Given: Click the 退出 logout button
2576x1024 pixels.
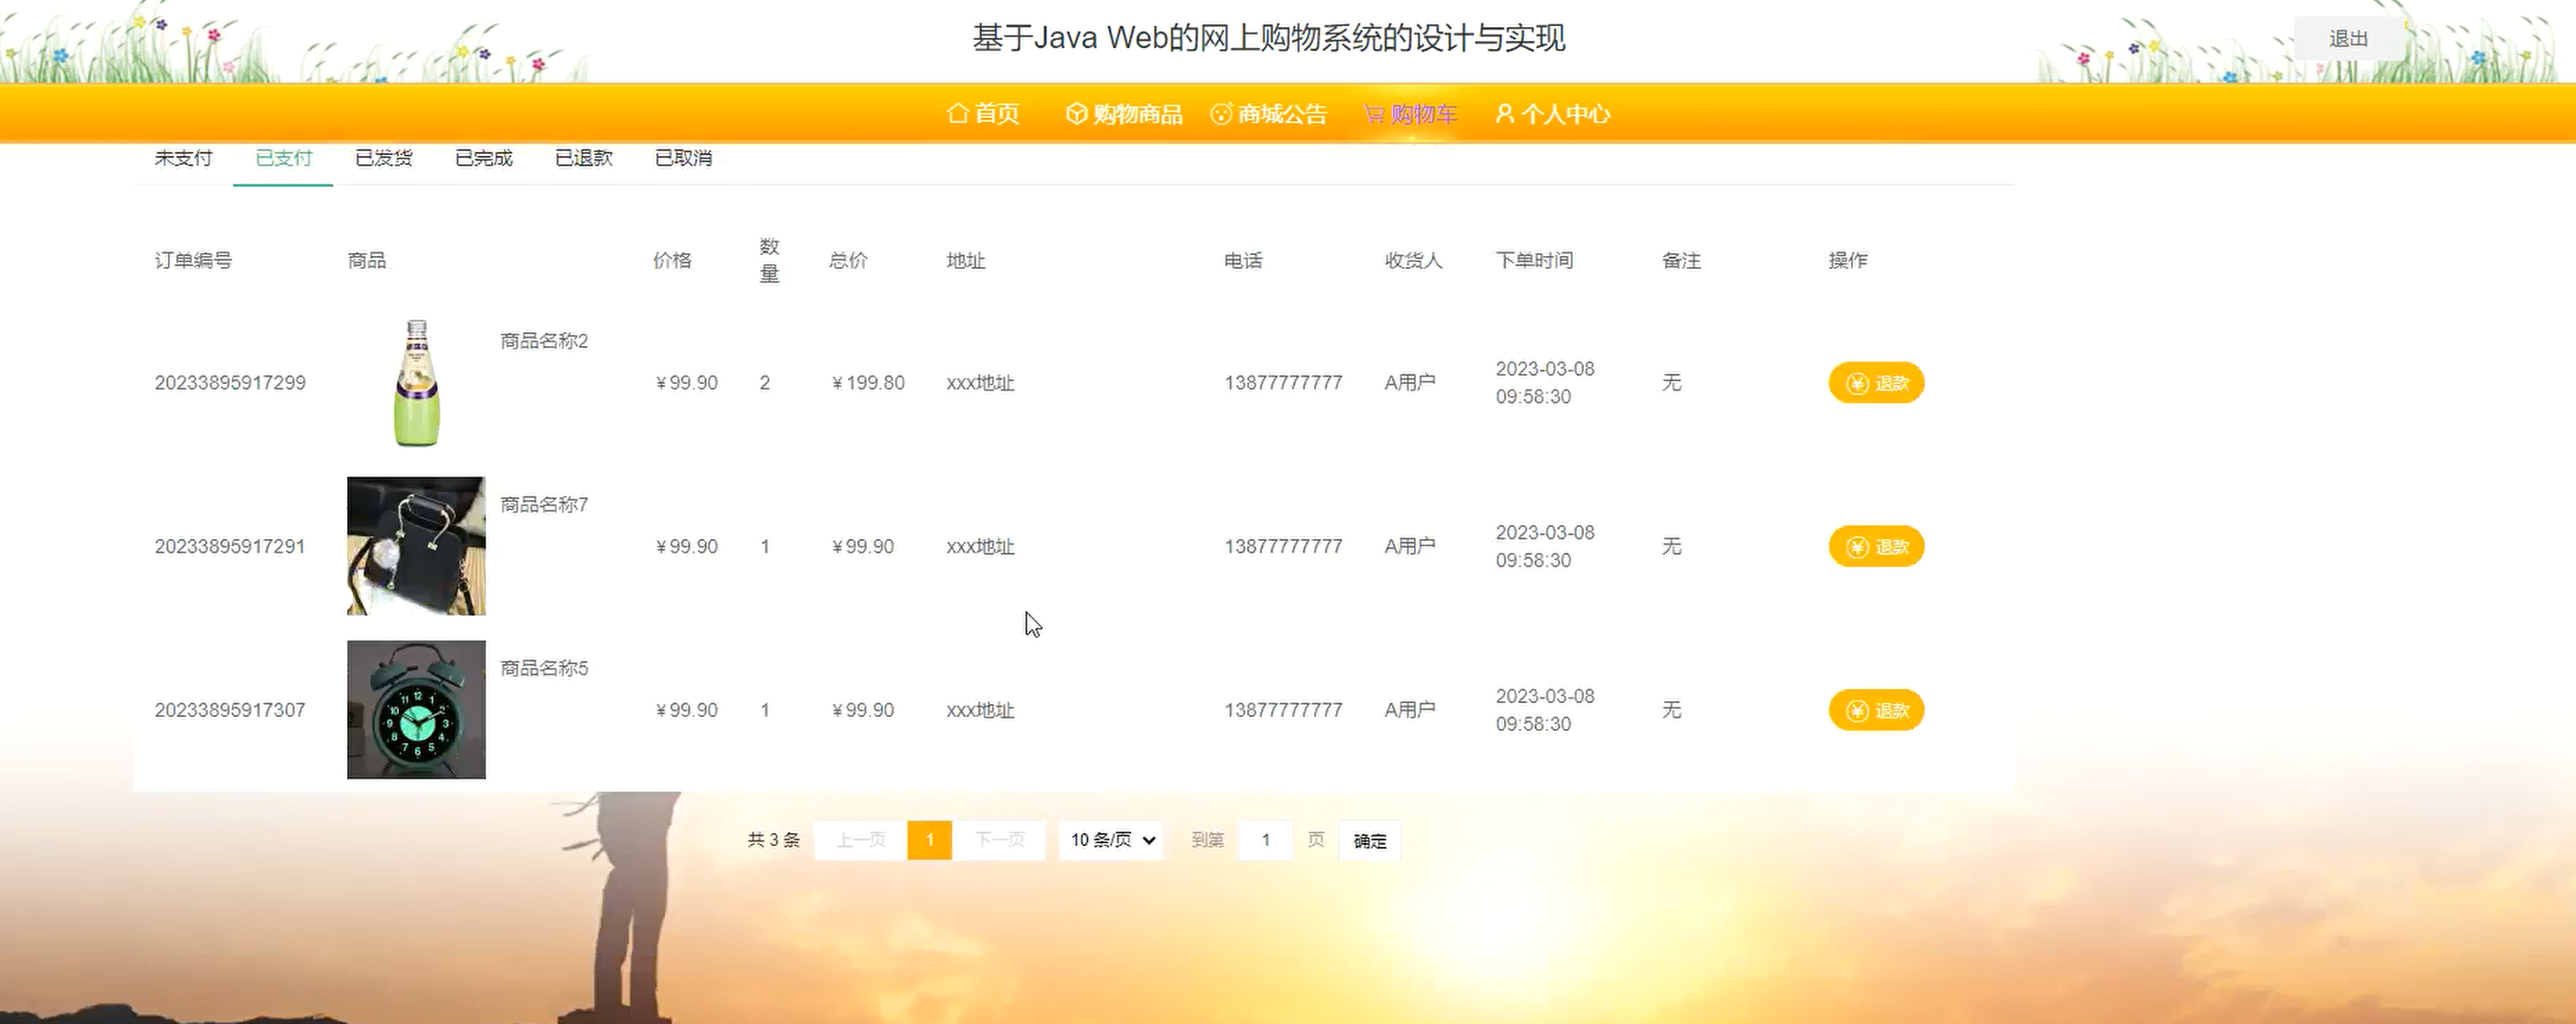Looking at the screenshot, I should [2348, 38].
